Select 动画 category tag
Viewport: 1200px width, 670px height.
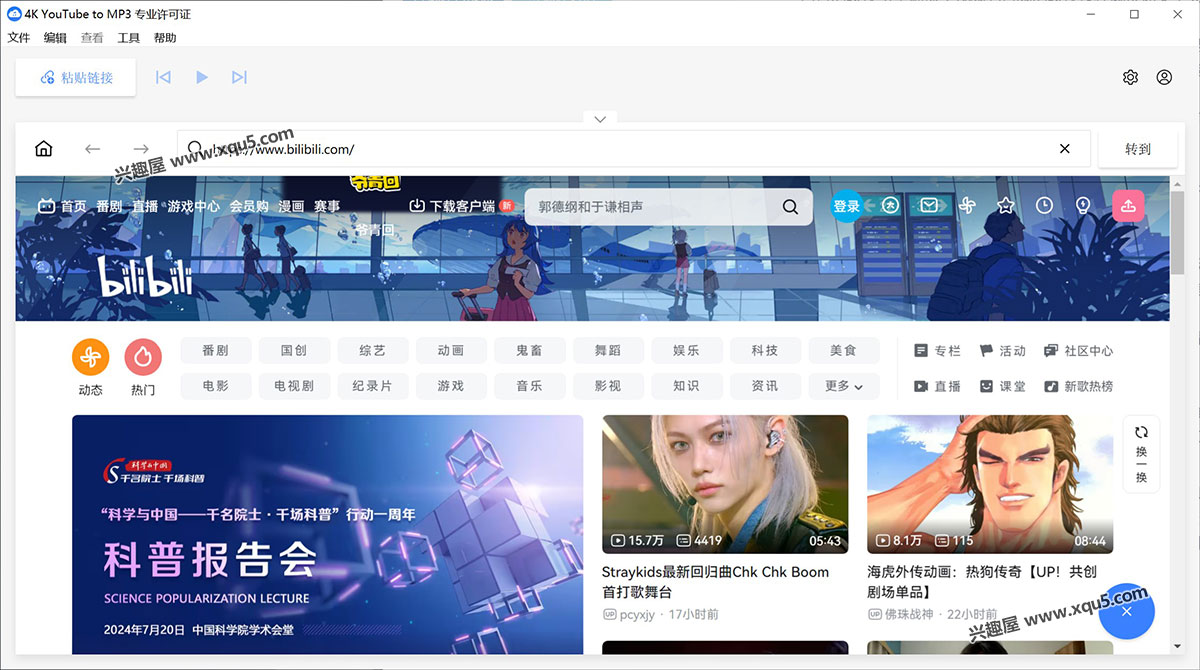click(x=451, y=350)
